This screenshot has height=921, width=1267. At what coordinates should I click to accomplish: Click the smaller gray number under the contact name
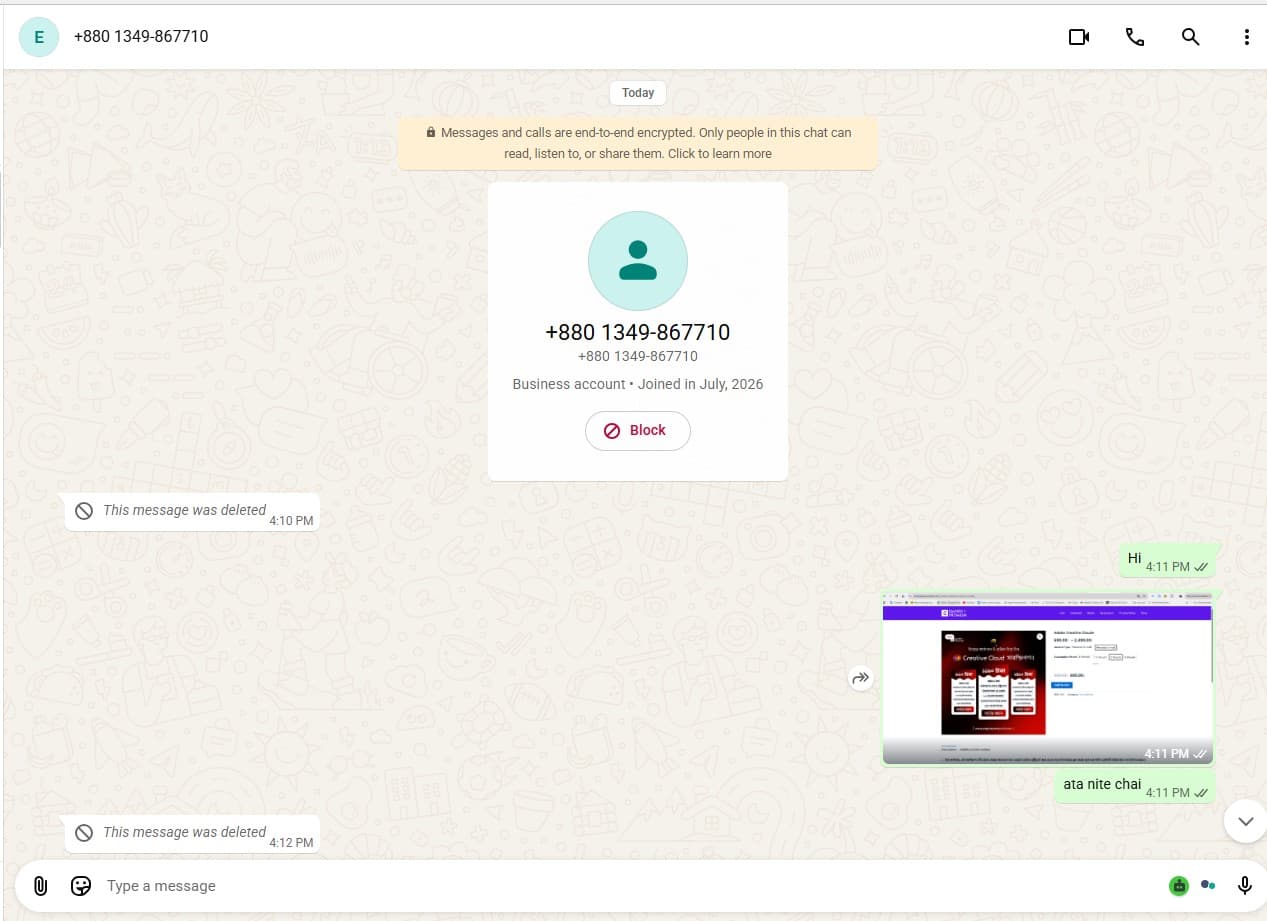tap(637, 356)
